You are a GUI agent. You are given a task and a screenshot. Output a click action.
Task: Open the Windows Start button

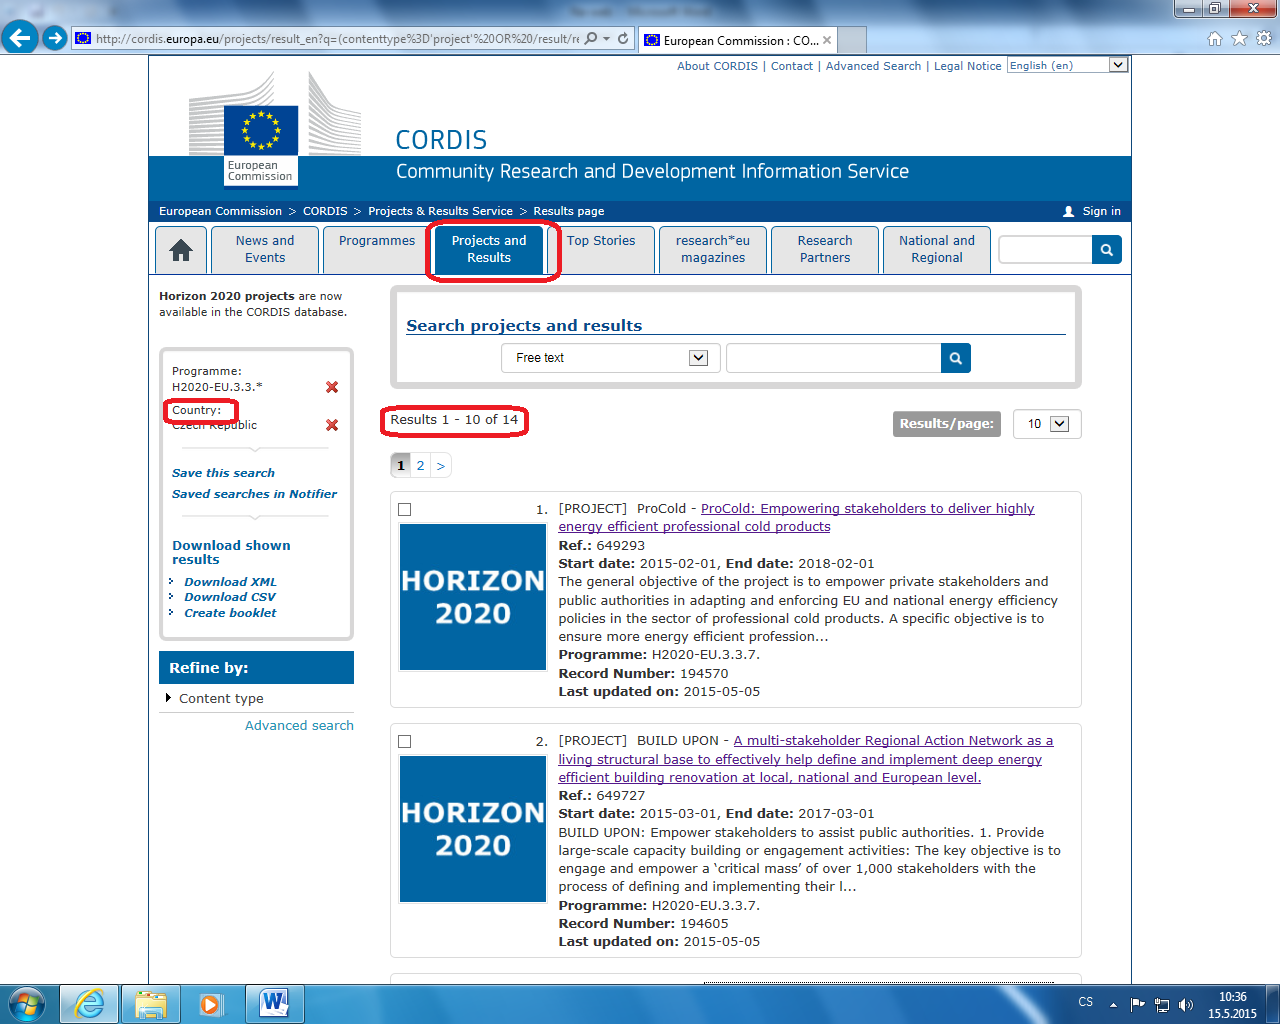pyautogui.click(x=27, y=1004)
